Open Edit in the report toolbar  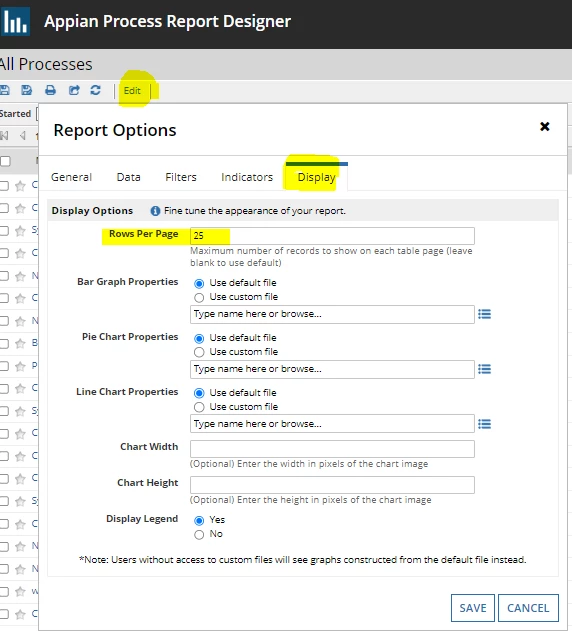click(132, 91)
